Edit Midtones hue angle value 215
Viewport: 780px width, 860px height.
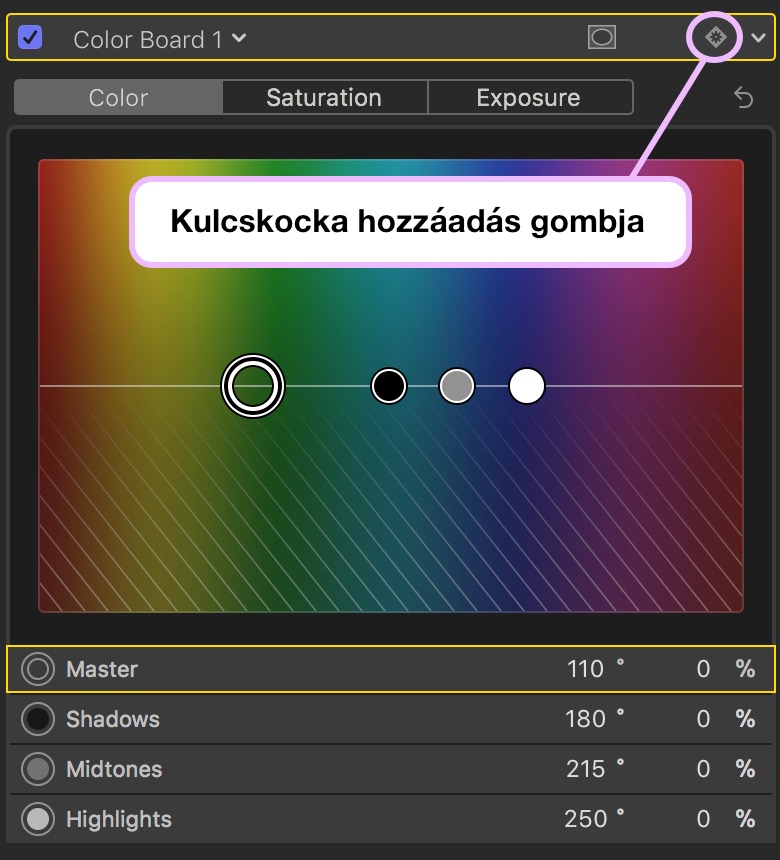(585, 769)
